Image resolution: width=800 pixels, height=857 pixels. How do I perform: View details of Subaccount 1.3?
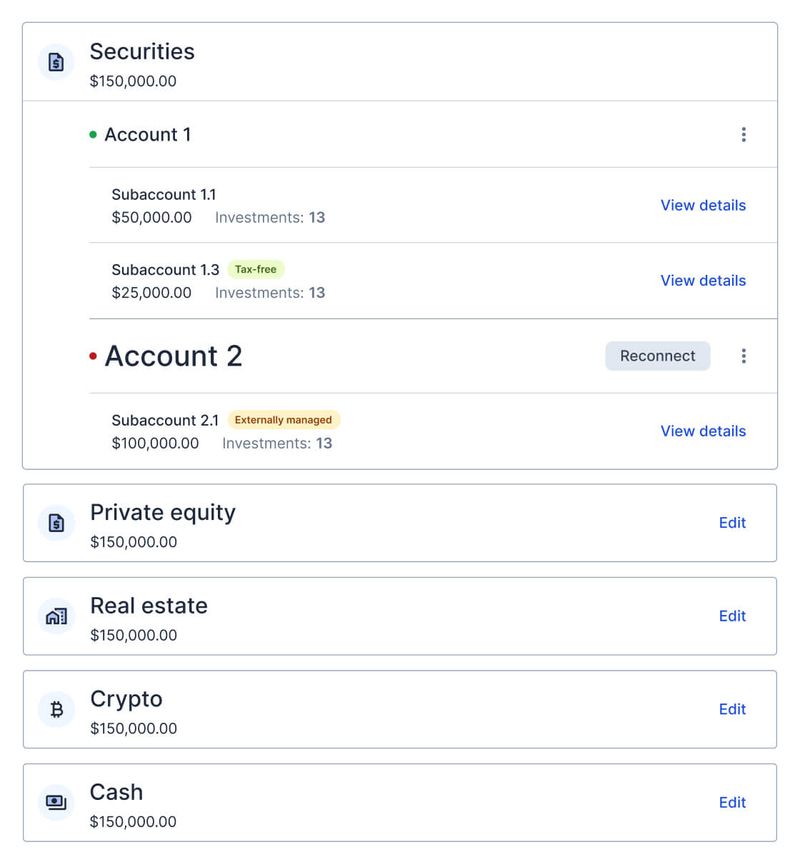pos(703,280)
